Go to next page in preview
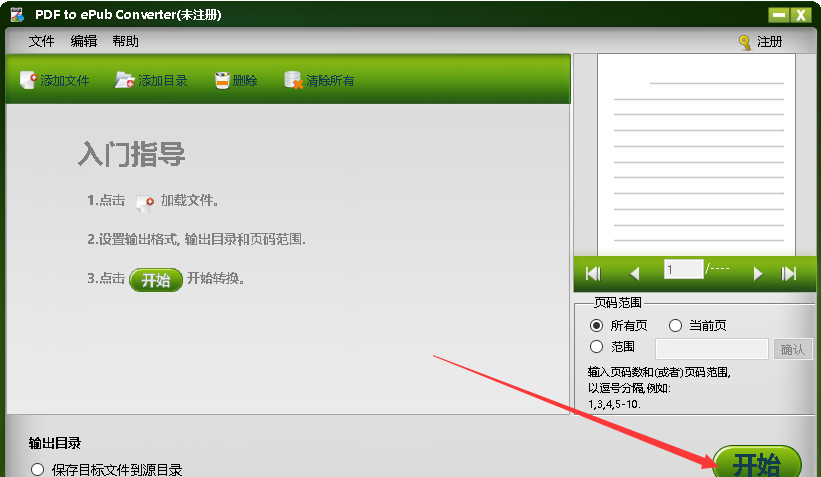The width and height of the screenshot is (821, 477). [758, 273]
